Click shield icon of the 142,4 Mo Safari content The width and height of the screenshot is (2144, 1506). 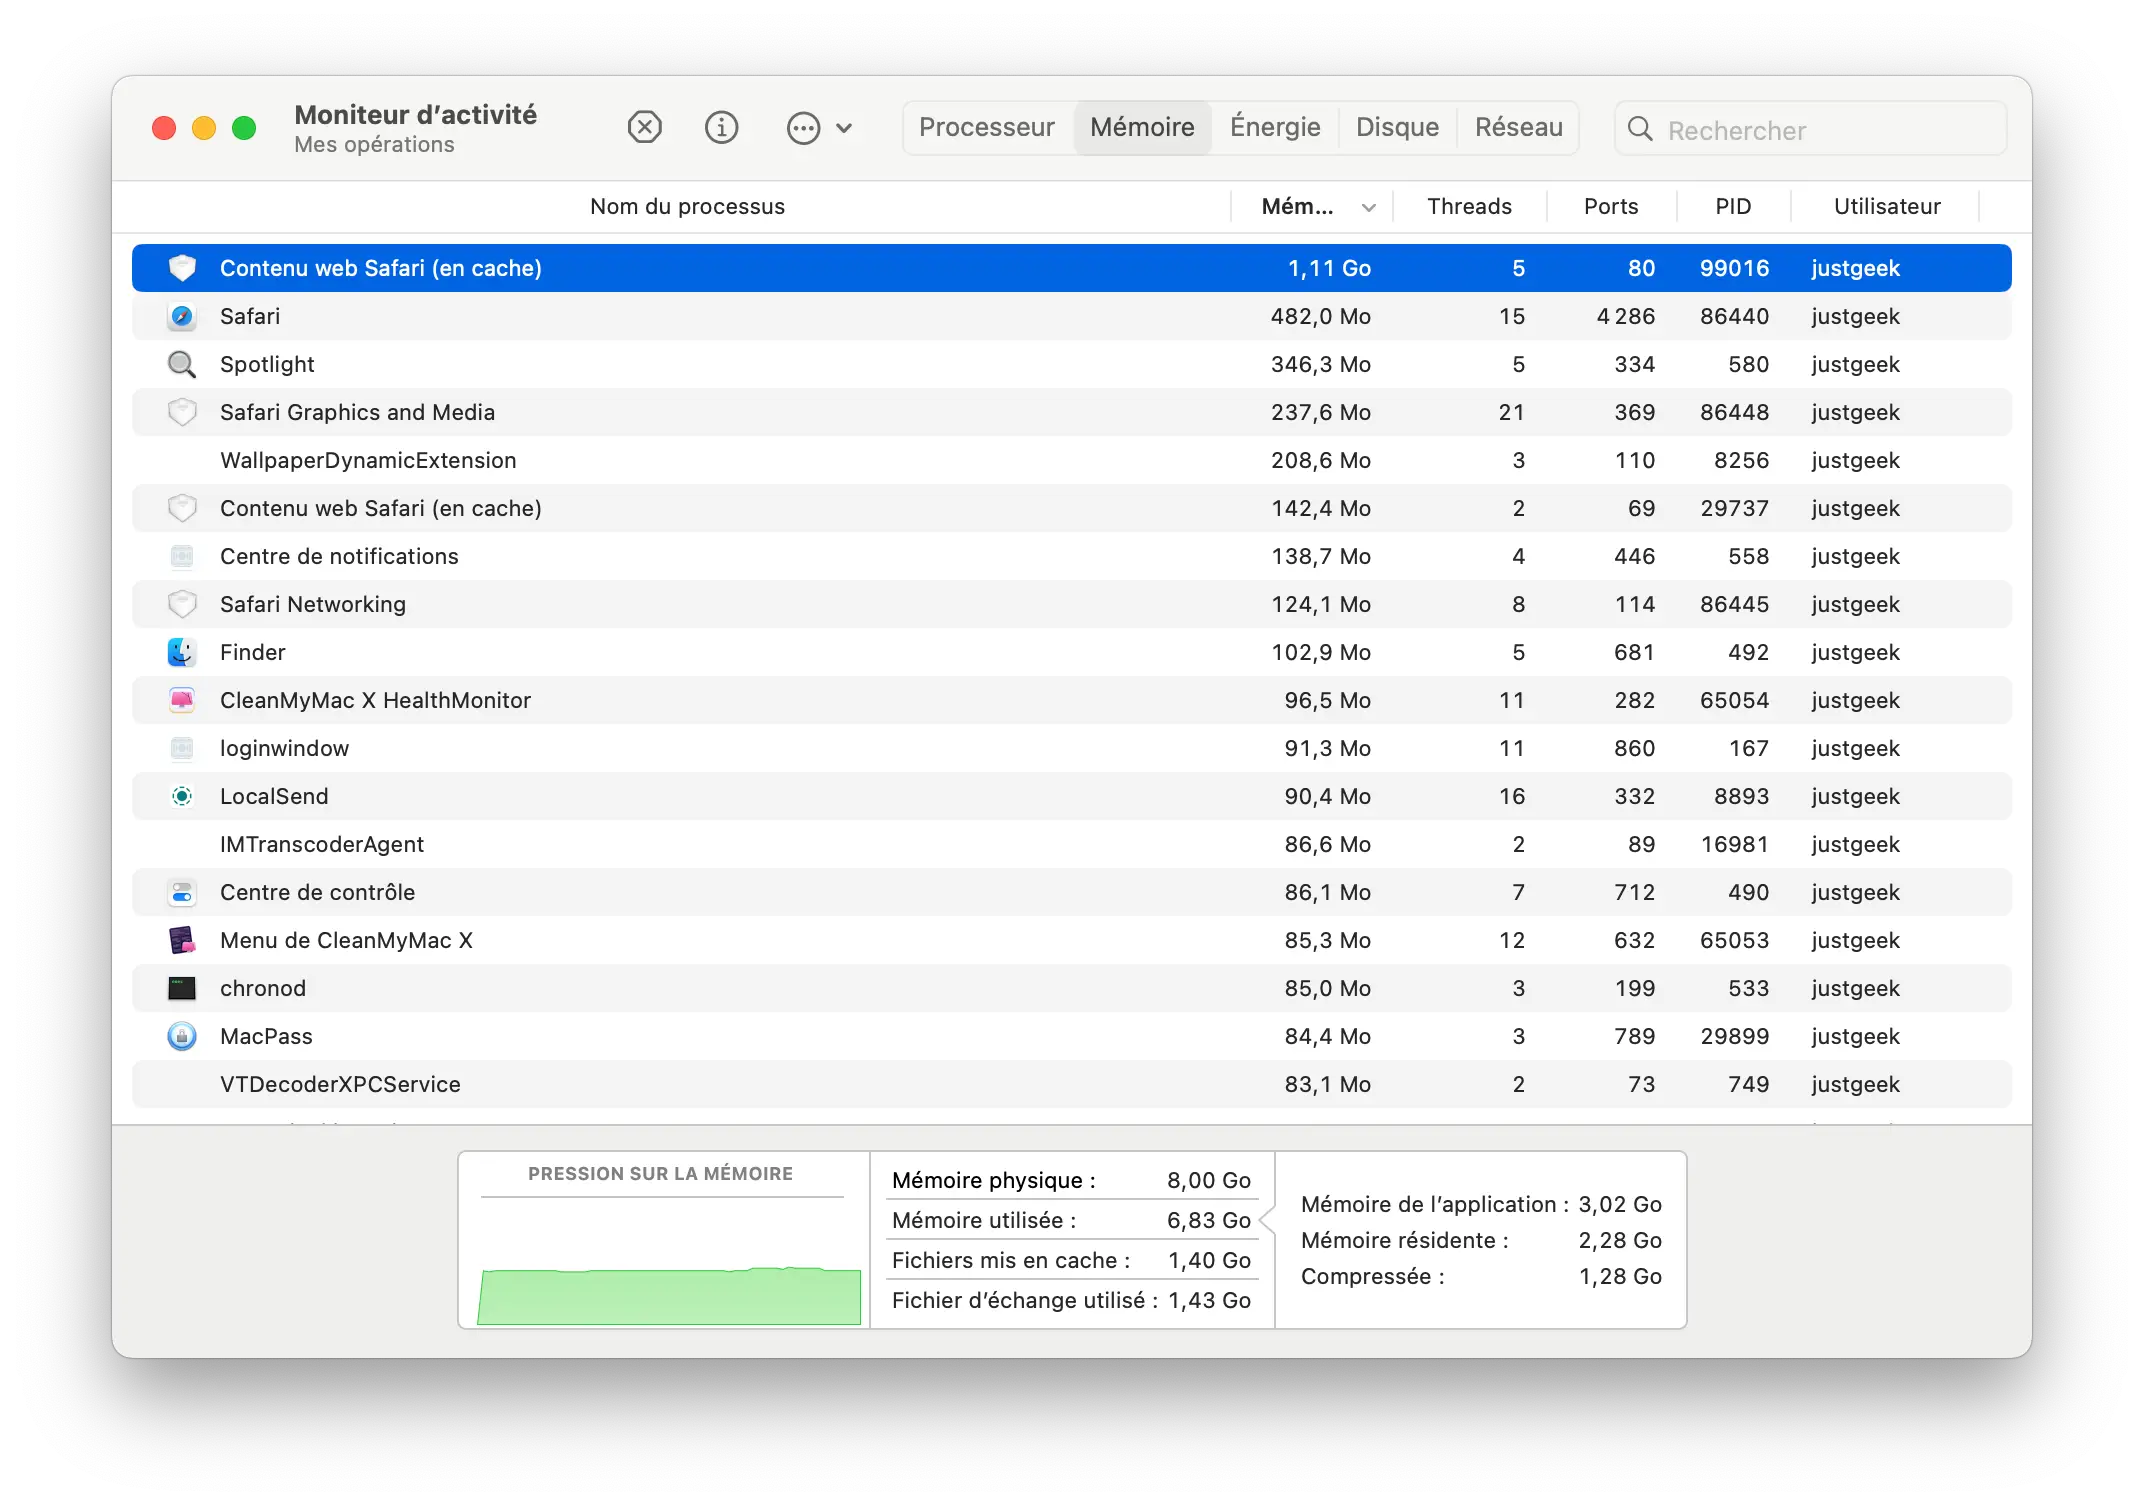click(182, 508)
